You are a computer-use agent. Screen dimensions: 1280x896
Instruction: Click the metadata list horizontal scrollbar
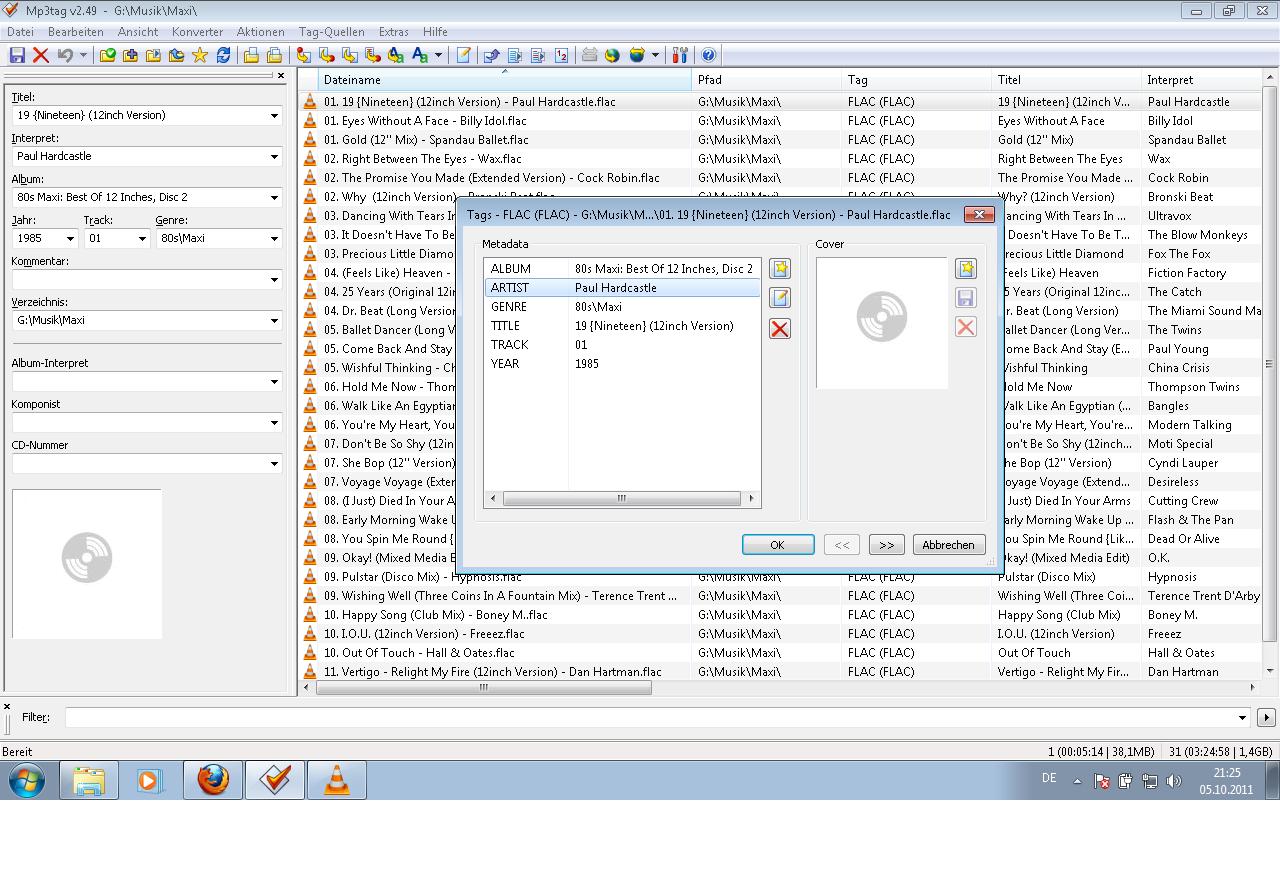pos(621,498)
